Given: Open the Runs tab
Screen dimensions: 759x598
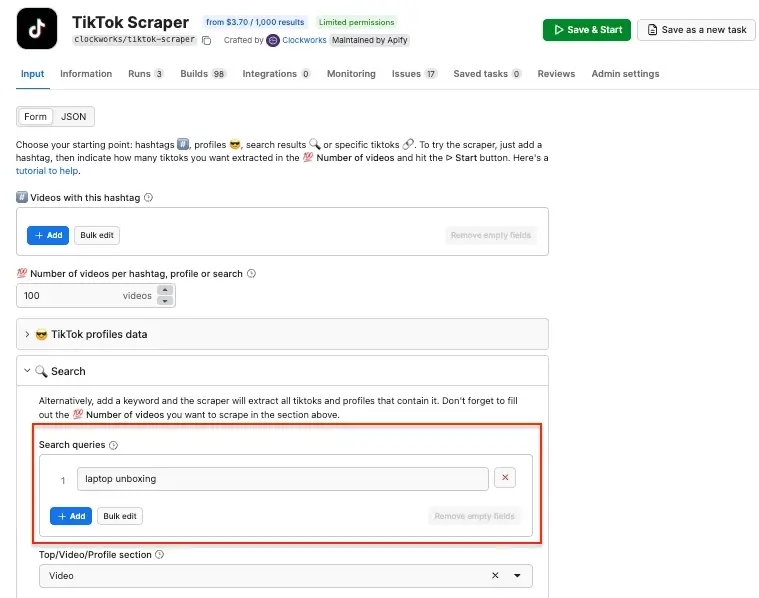Looking at the screenshot, I should 145,74.
